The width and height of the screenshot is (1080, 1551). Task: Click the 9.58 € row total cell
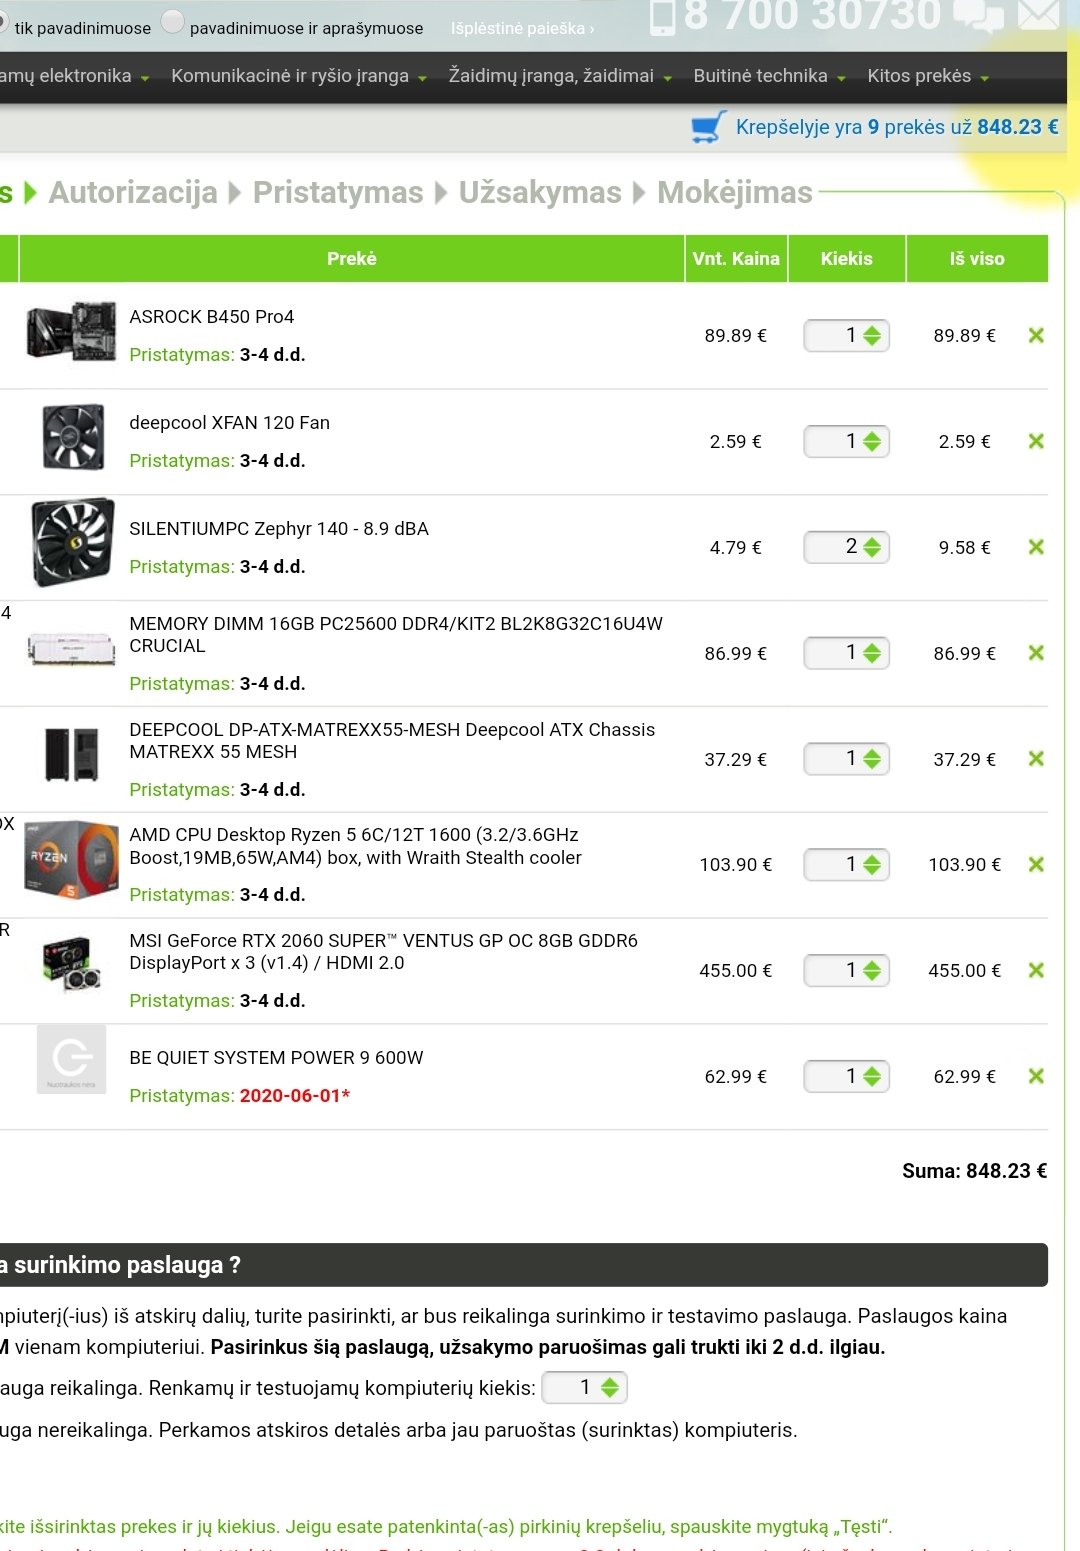point(965,548)
